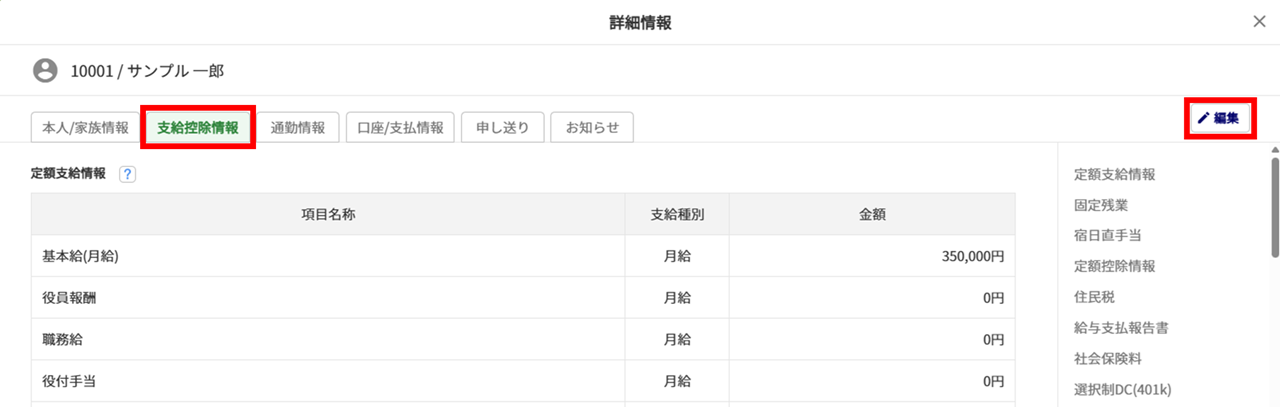Viewport: 1280px width, 407px height.
Task: Open the 本人/家族情報 tab
Action: pos(85,128)
